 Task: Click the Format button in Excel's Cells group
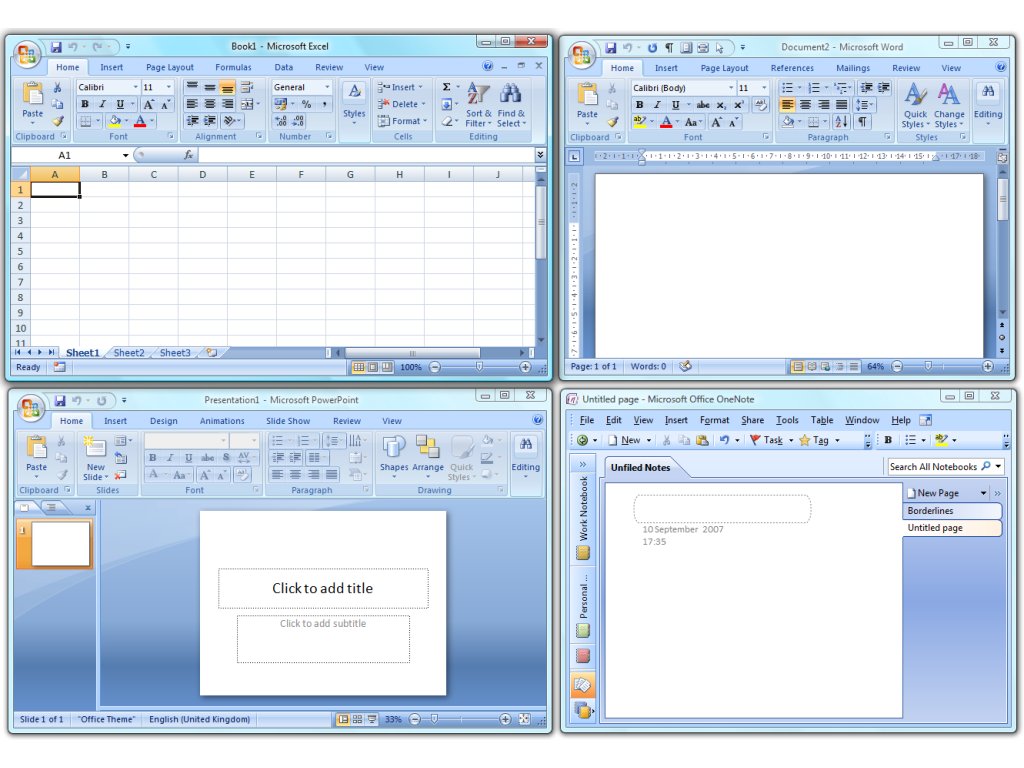[x=402, y=121]
